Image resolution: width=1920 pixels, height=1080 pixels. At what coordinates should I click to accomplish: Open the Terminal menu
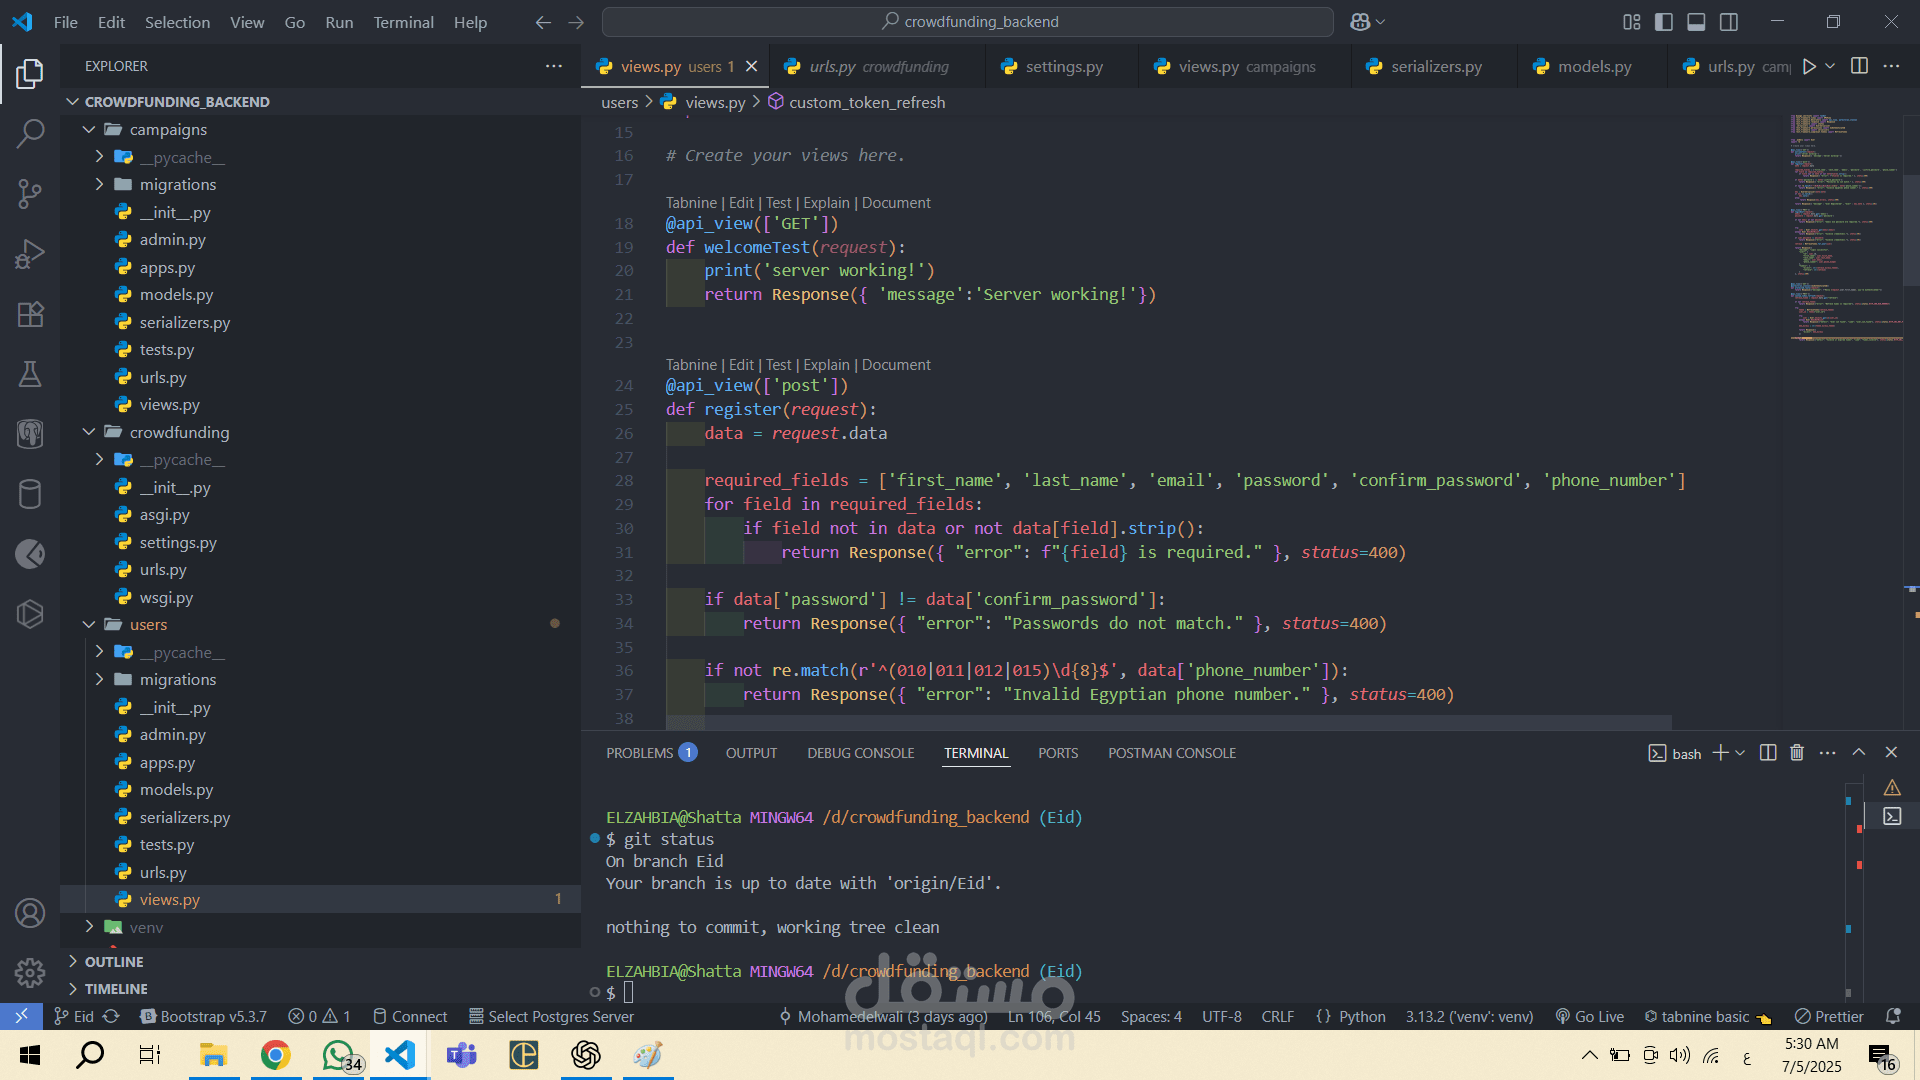tap(403, 22)
